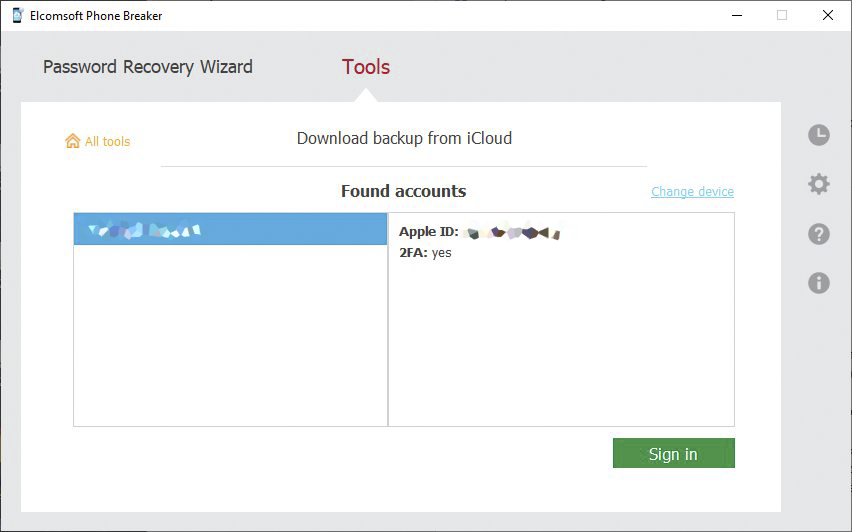
Task: Open the history clock icon in sidebar
Action: point(818,135)
